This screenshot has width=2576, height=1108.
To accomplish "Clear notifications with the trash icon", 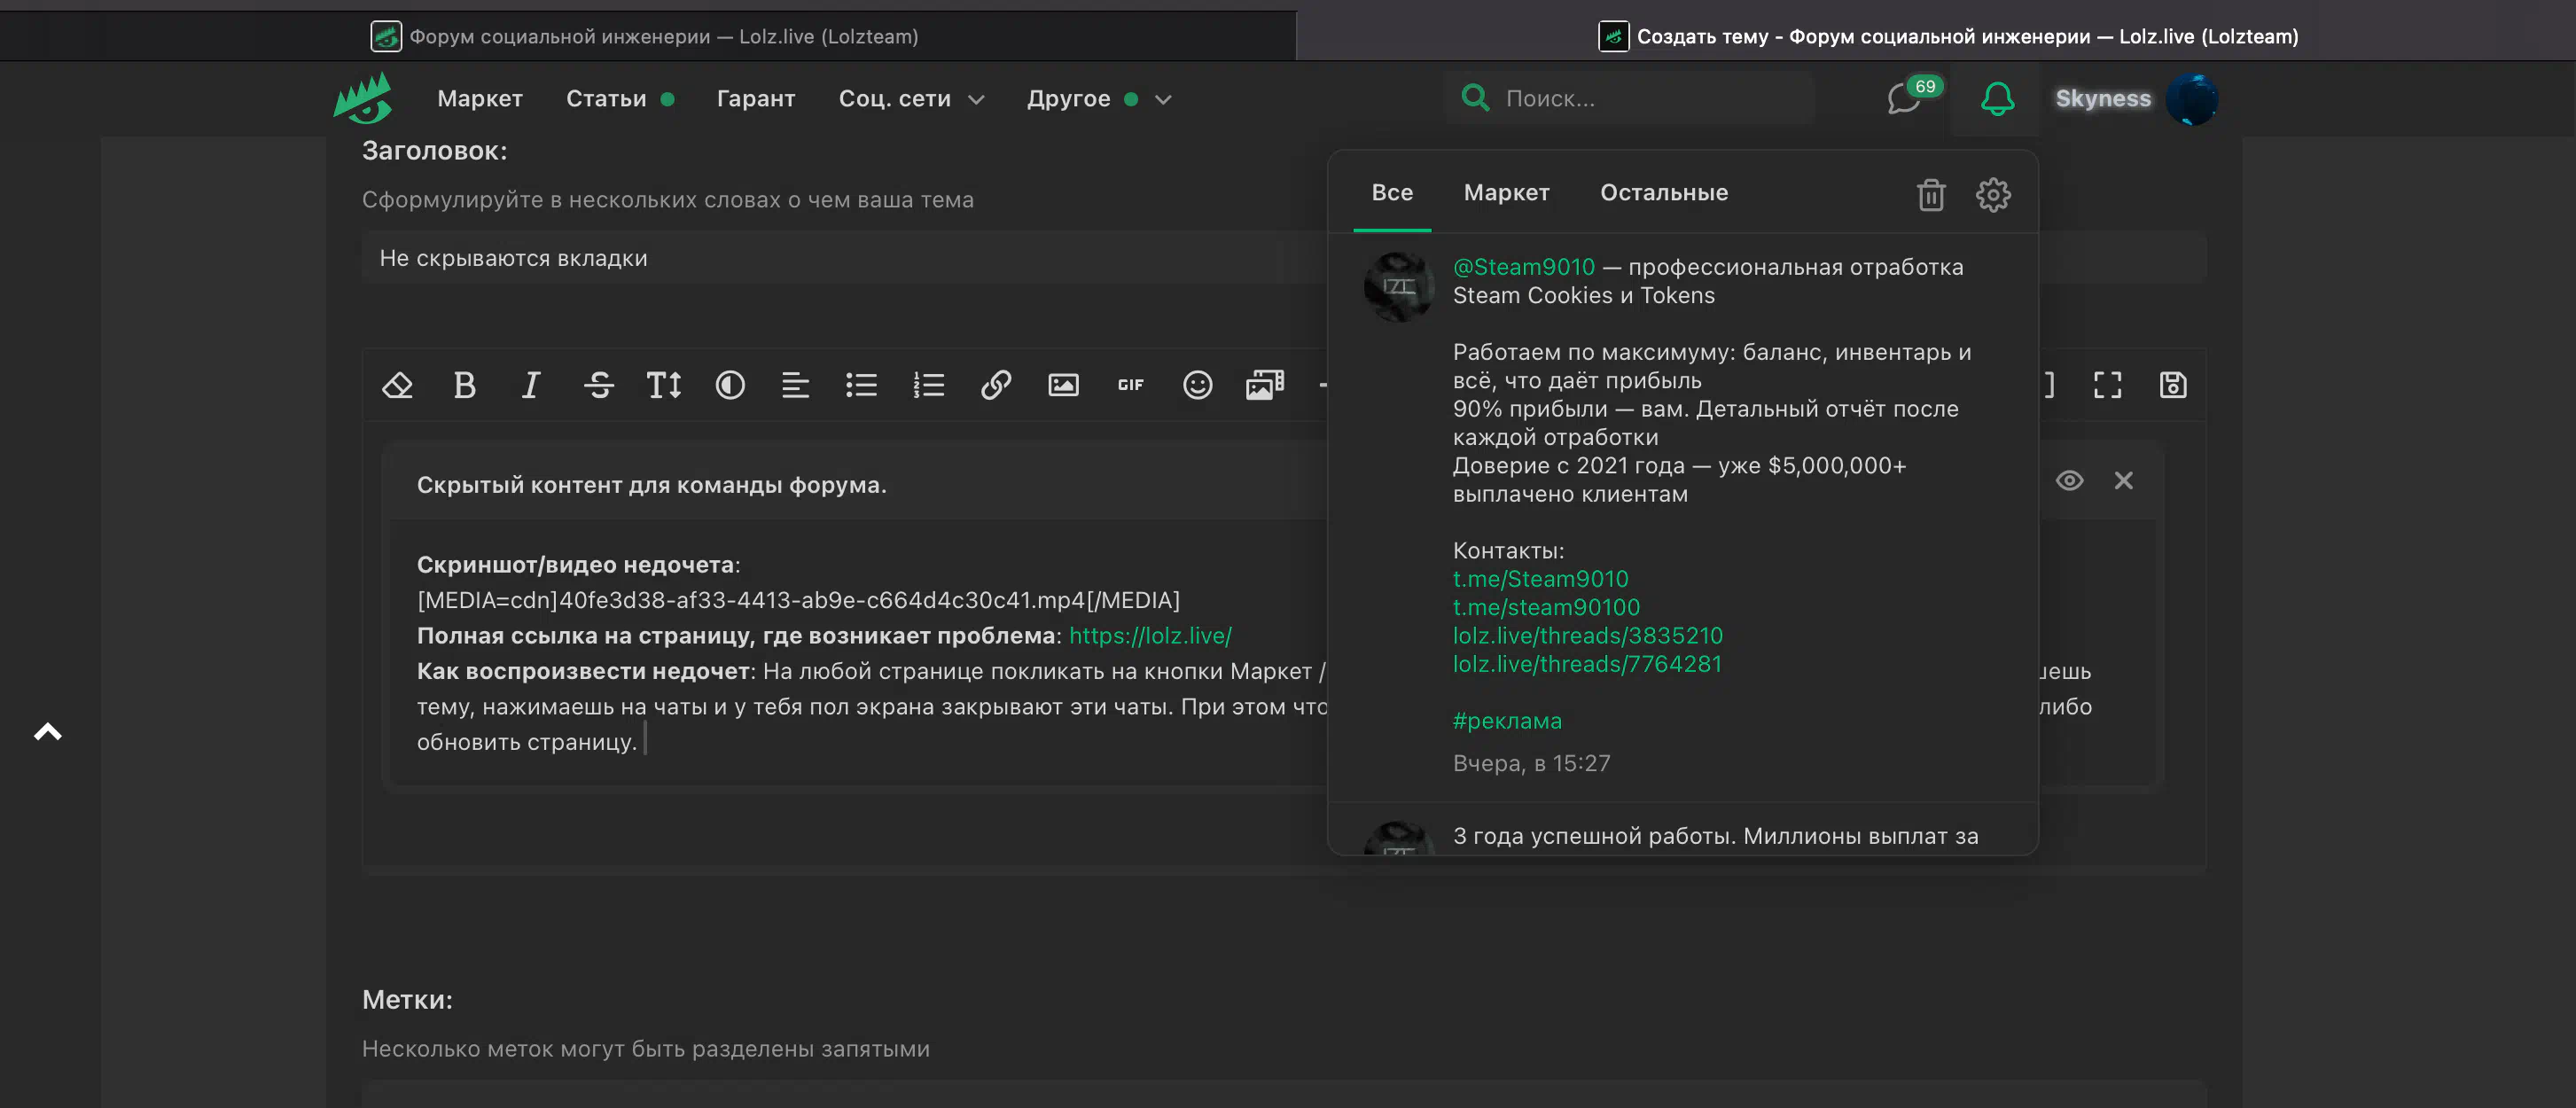I will point(1931,194).
